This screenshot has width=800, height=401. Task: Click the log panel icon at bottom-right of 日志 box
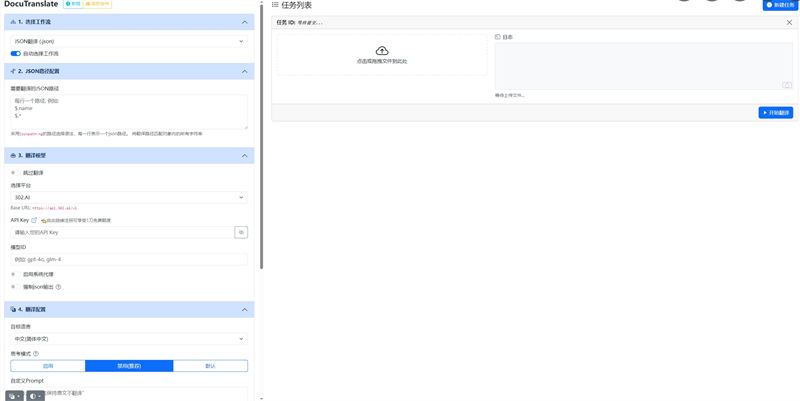coord(787,85)
